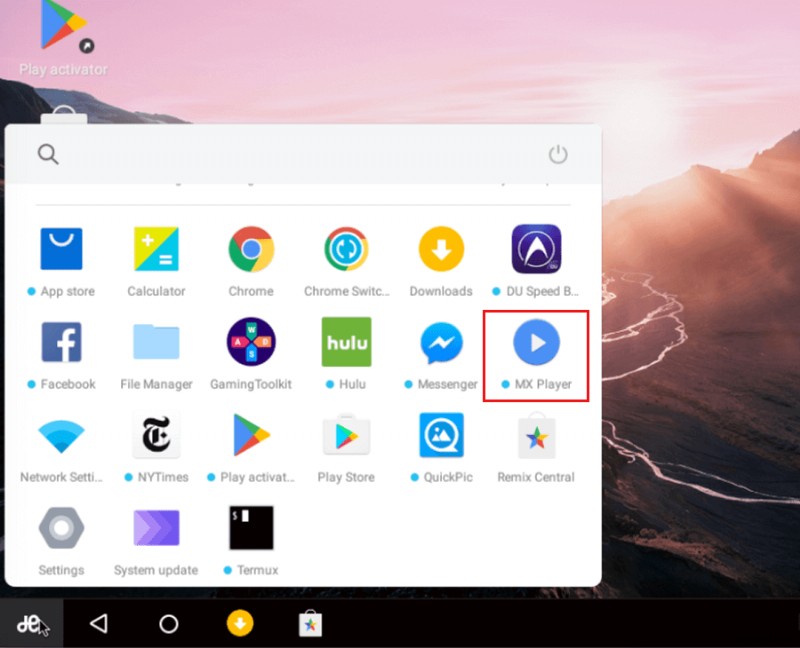Open the GamingToolkit app
This screenshot has height=648, width=800.
(250, 343)
